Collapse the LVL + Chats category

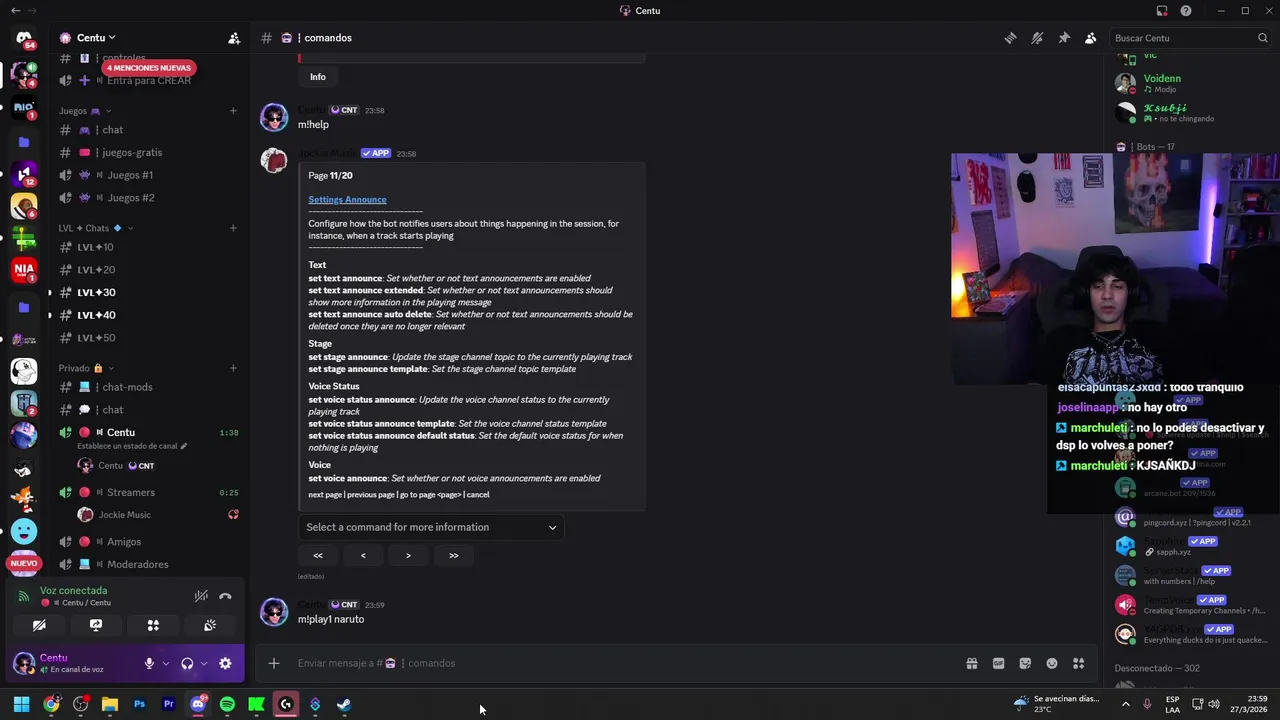pos(95,228)
